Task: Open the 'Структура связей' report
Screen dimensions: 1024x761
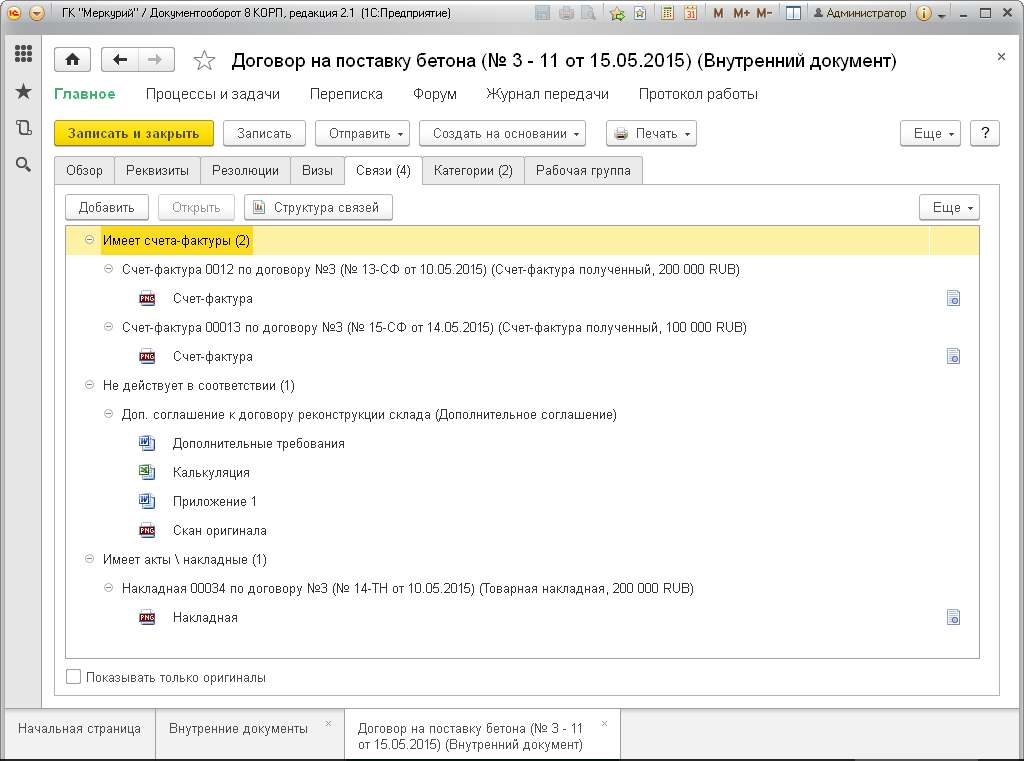Action: (318, 207)
